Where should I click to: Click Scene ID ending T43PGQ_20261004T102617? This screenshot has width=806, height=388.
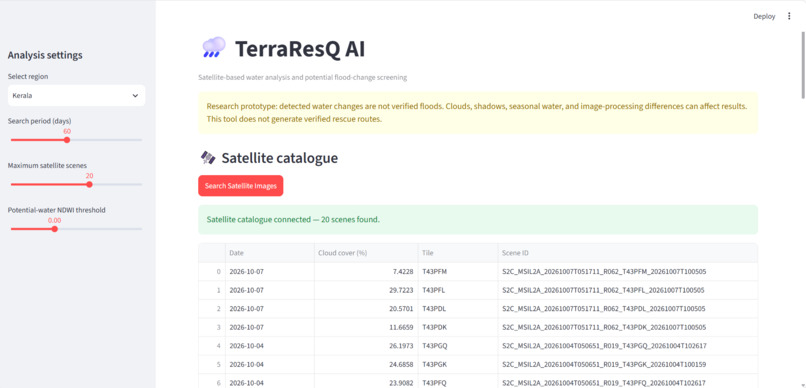(628, 346)
